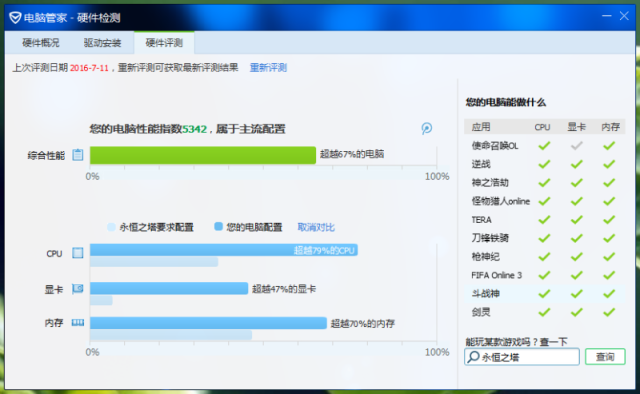
Task: Click the 显卡 checkmark for FIFA Online 3
Action: coord(576,275)
